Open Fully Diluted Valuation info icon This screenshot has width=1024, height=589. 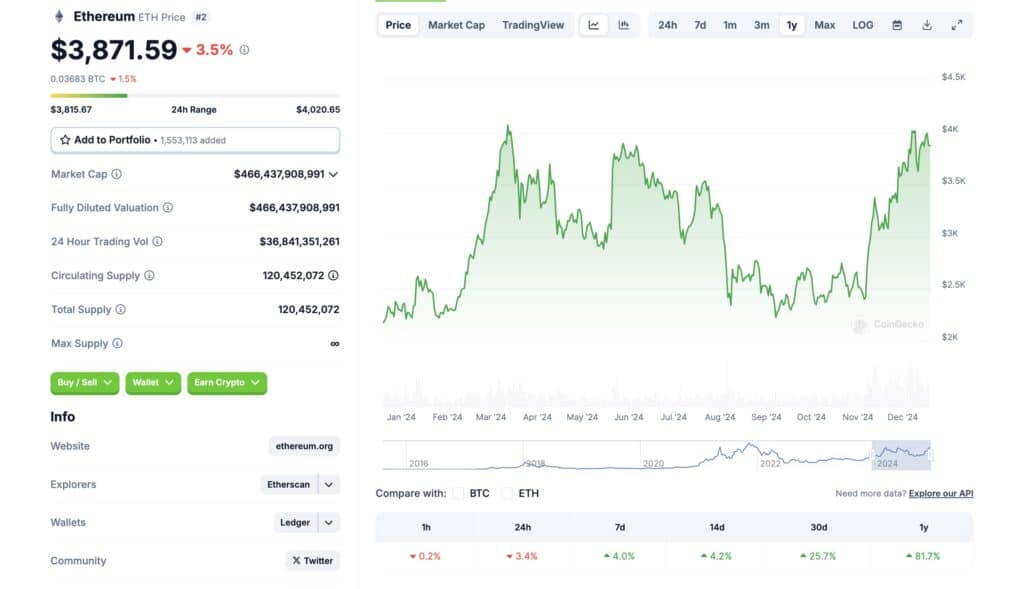168,208
